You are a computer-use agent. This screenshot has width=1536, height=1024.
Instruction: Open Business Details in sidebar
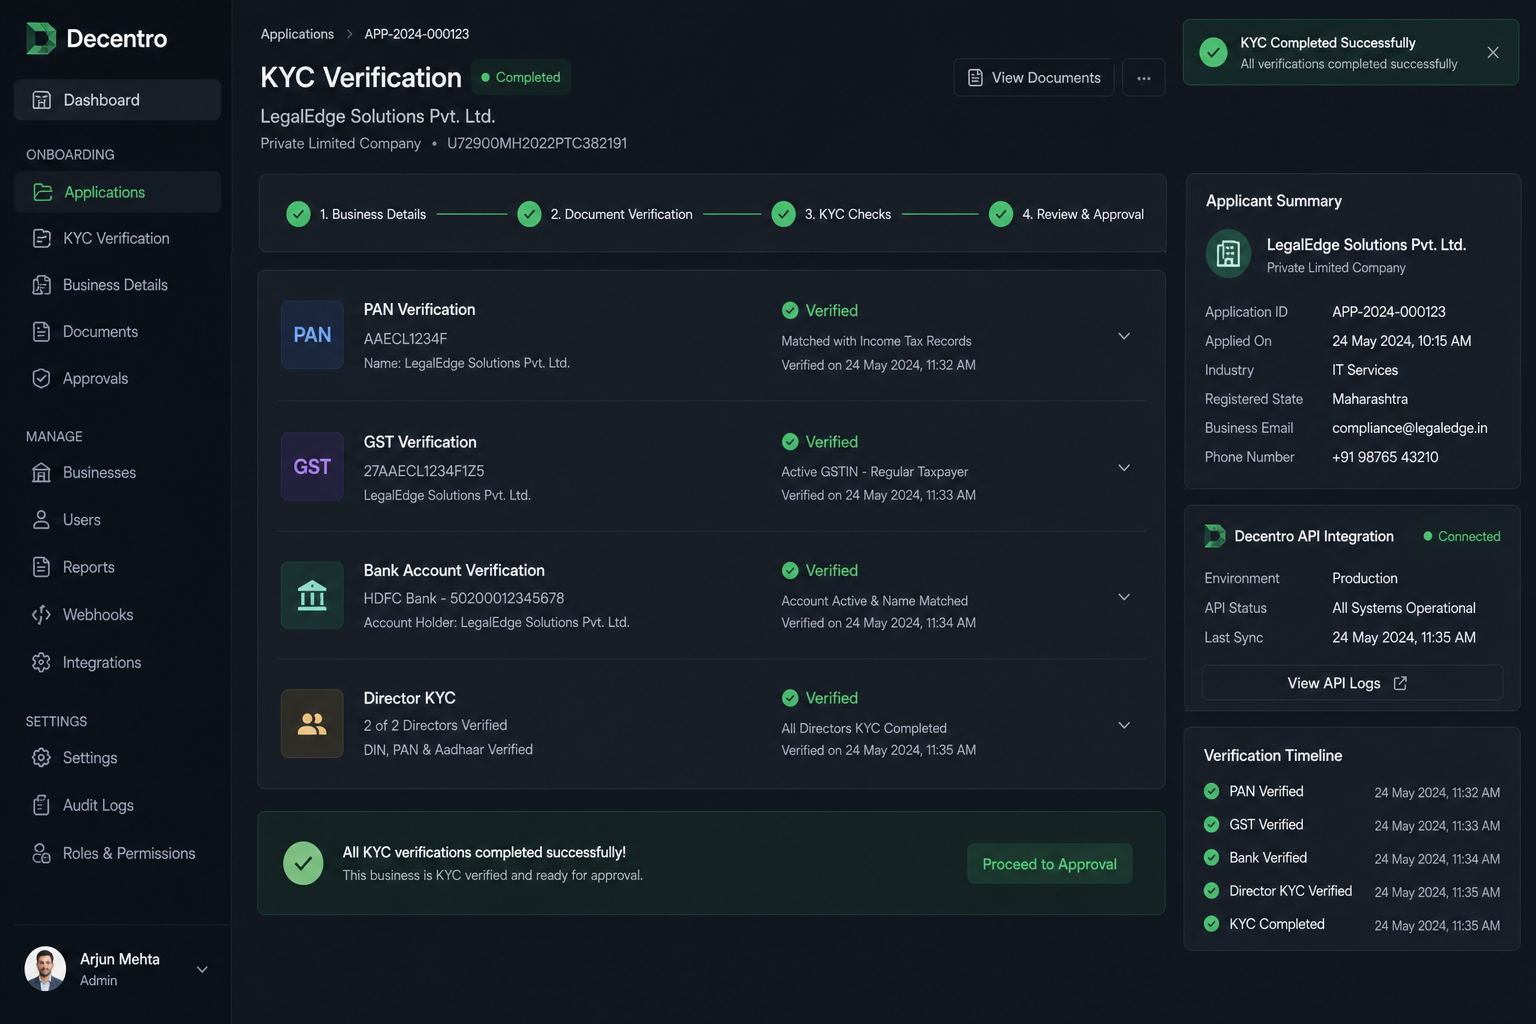click(117, 285)
